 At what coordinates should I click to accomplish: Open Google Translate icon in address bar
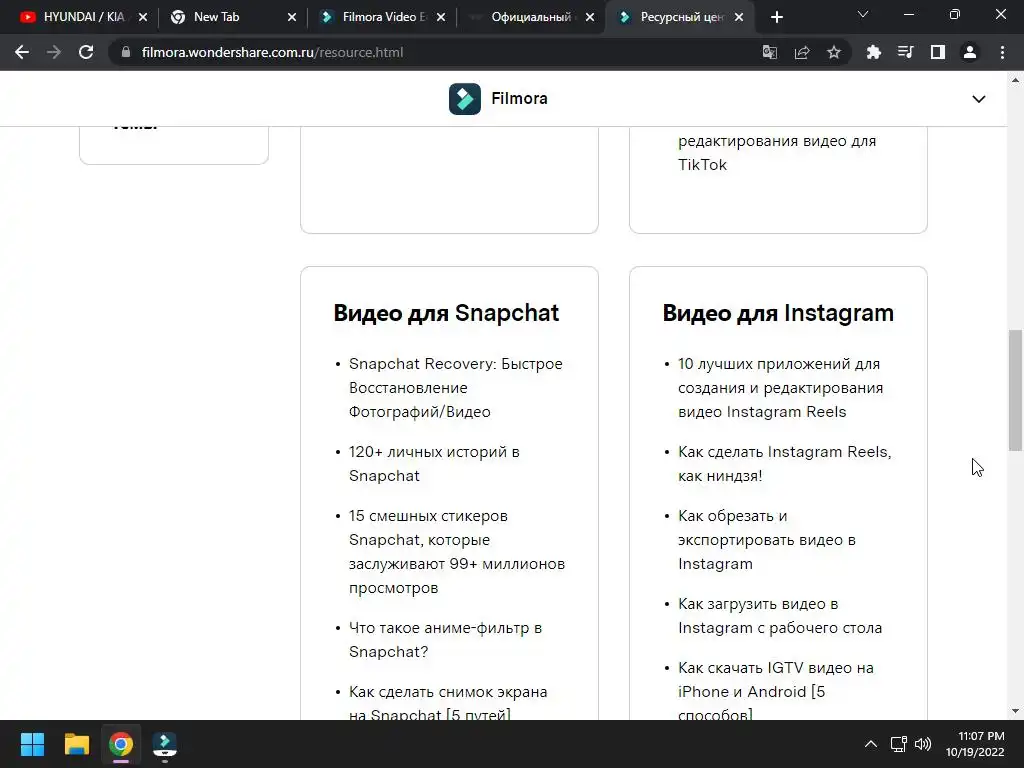770,52
